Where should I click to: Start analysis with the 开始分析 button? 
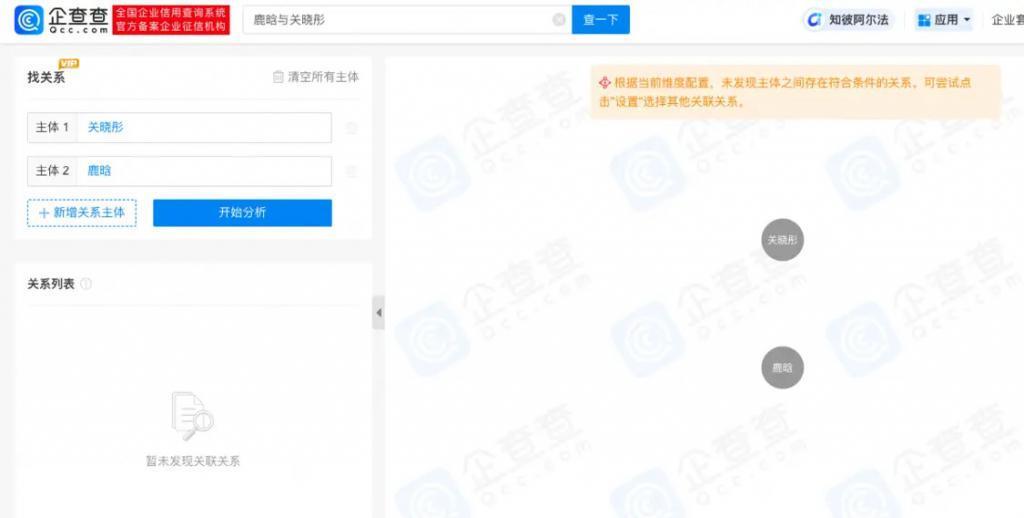point(242,213)
